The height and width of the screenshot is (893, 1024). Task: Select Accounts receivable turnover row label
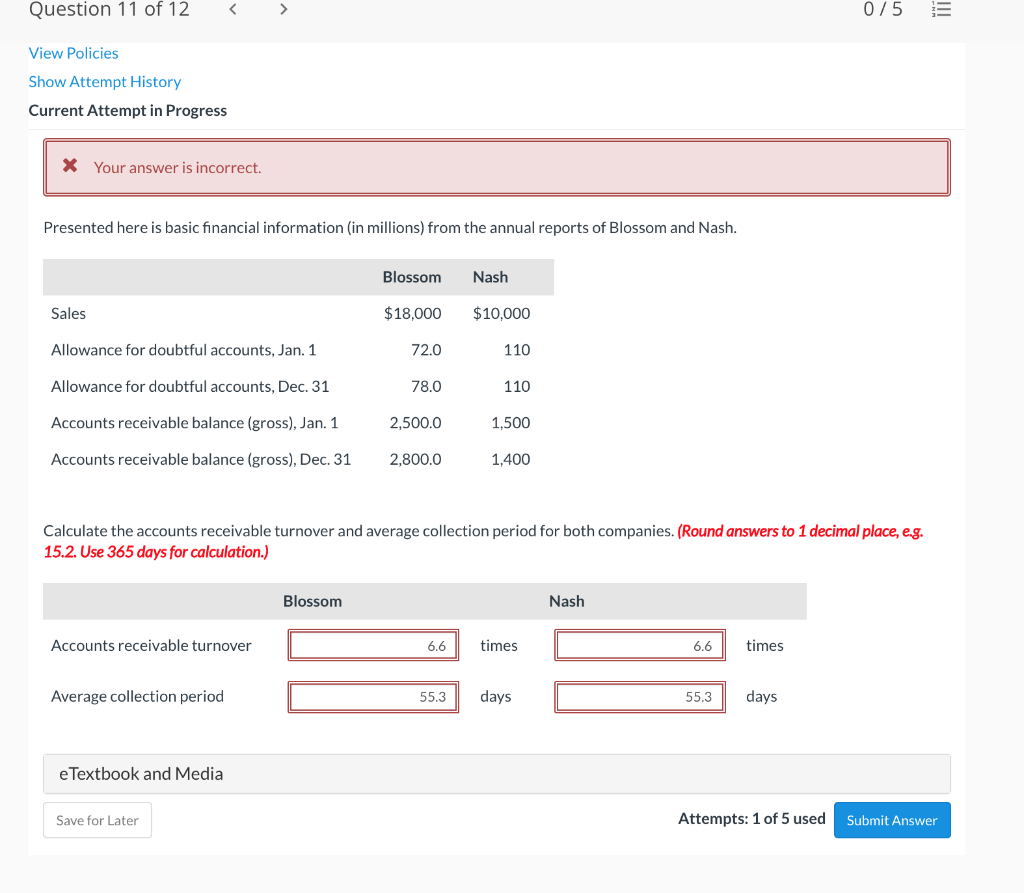tap(152, 645)
